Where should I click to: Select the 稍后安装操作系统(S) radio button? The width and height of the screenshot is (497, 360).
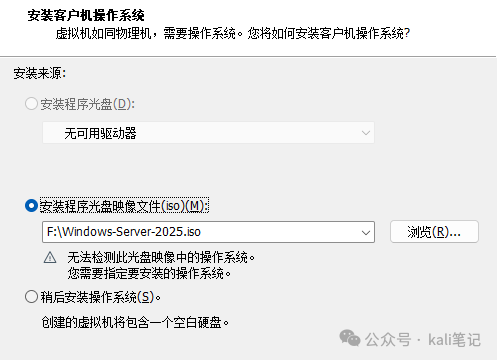[31, 296]
